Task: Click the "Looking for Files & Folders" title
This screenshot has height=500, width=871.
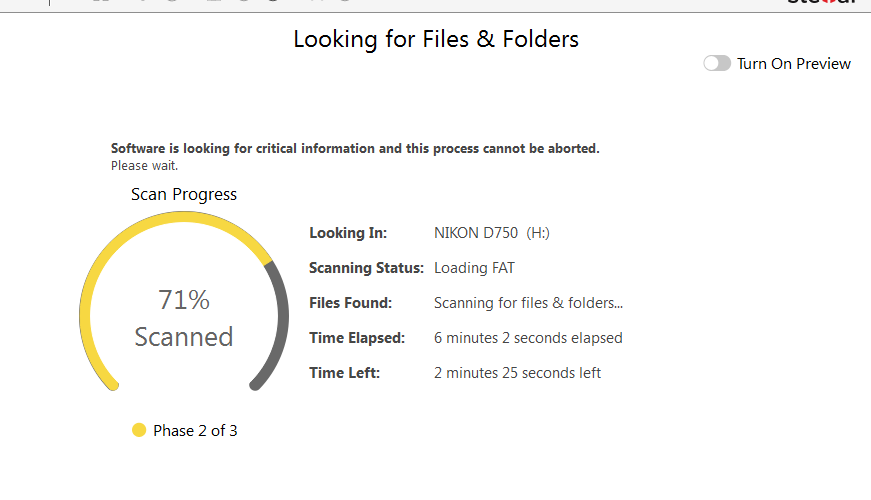Action: click(x=435, y=39)
